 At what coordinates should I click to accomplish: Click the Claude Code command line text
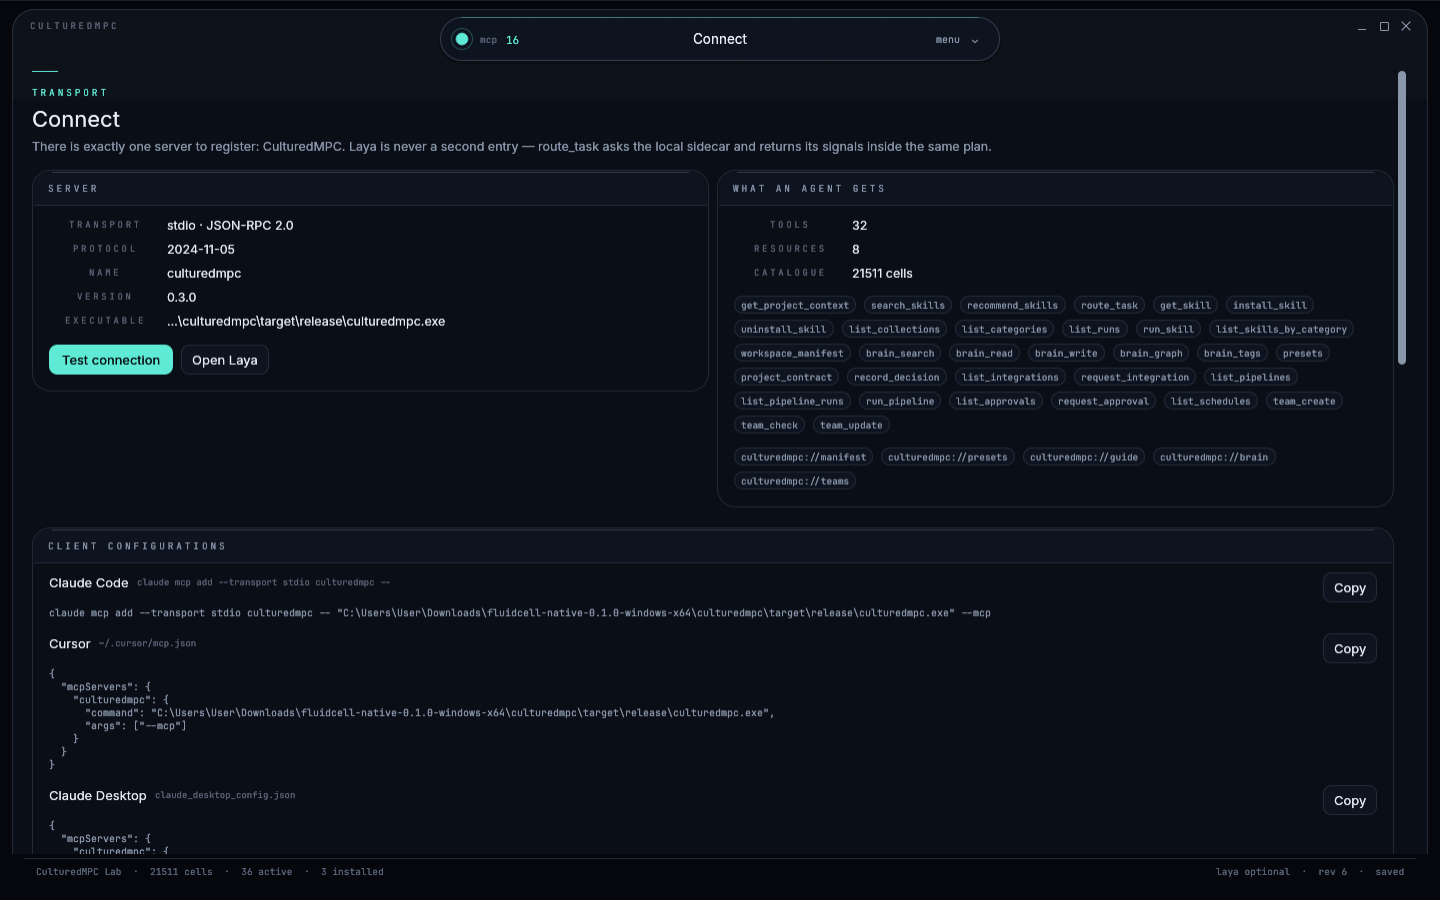tap(520, 613)
